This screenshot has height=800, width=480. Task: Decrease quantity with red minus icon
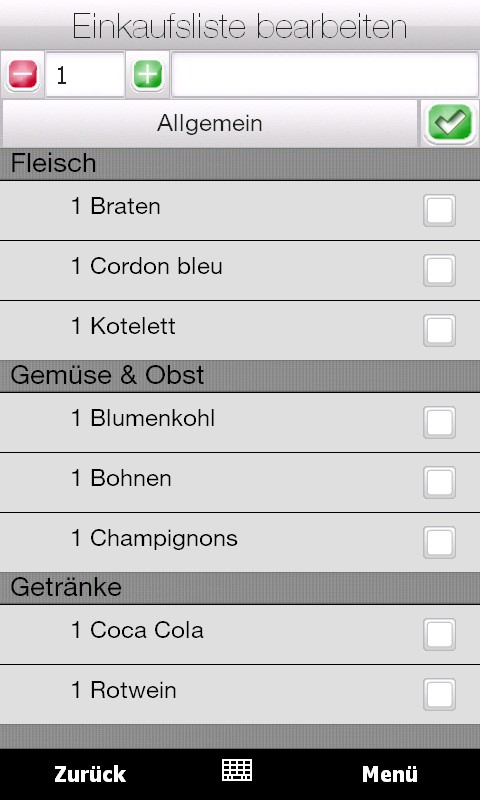(x=23, y=74)
